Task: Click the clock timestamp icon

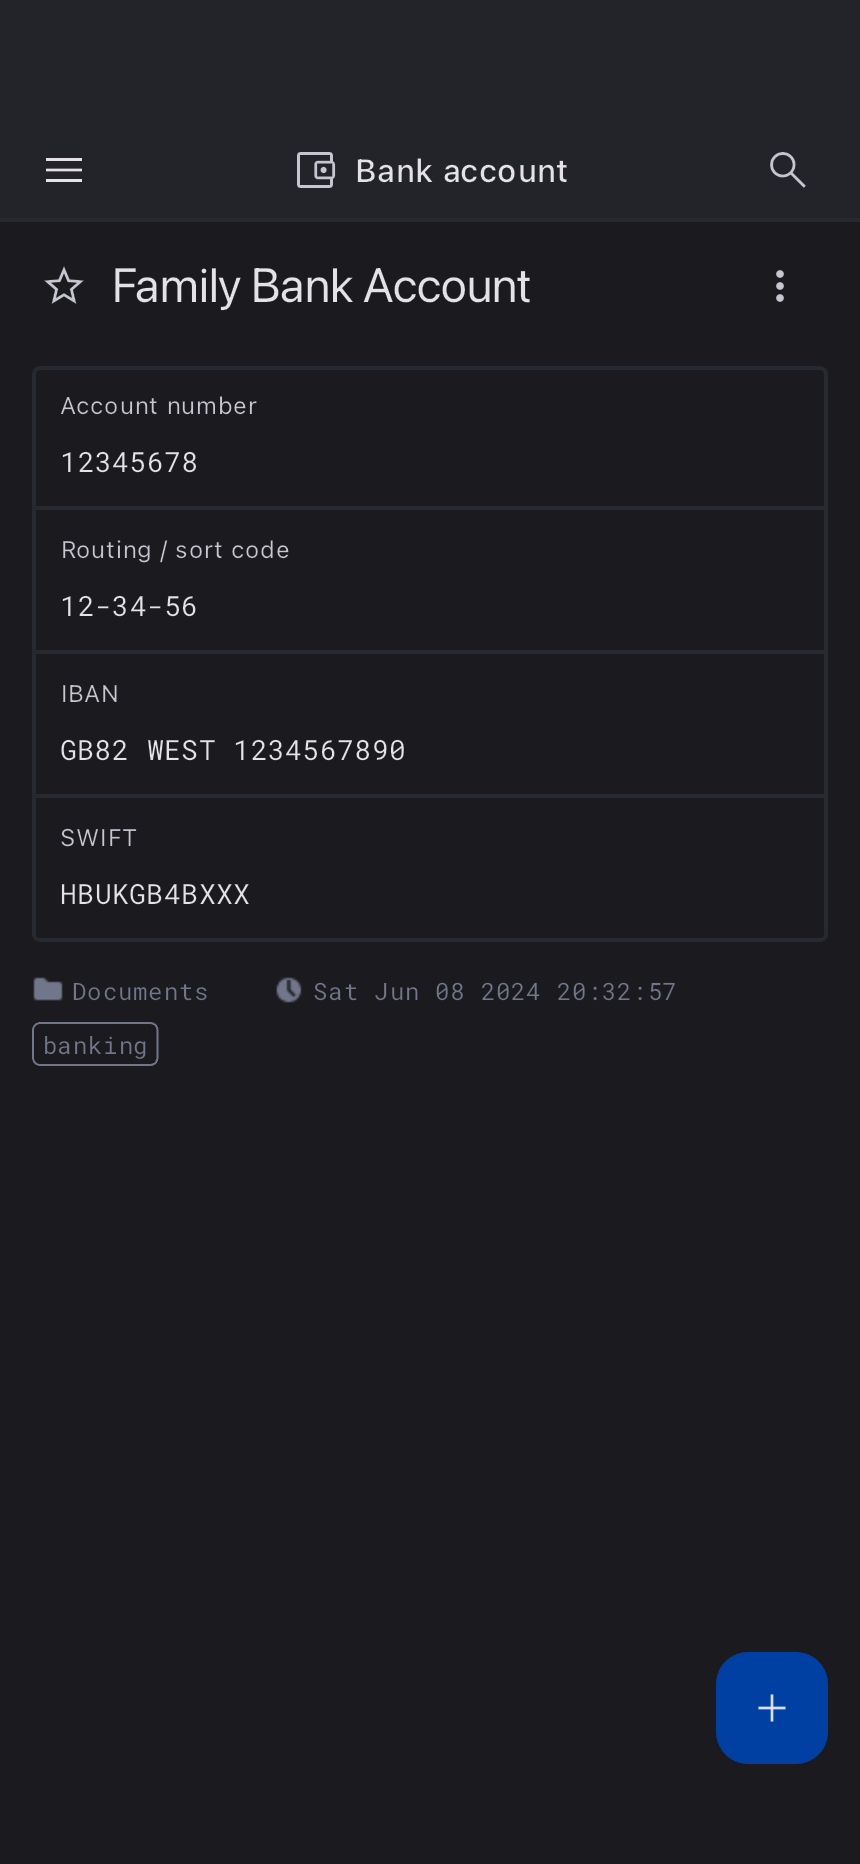Action: (x=289, y=990)
